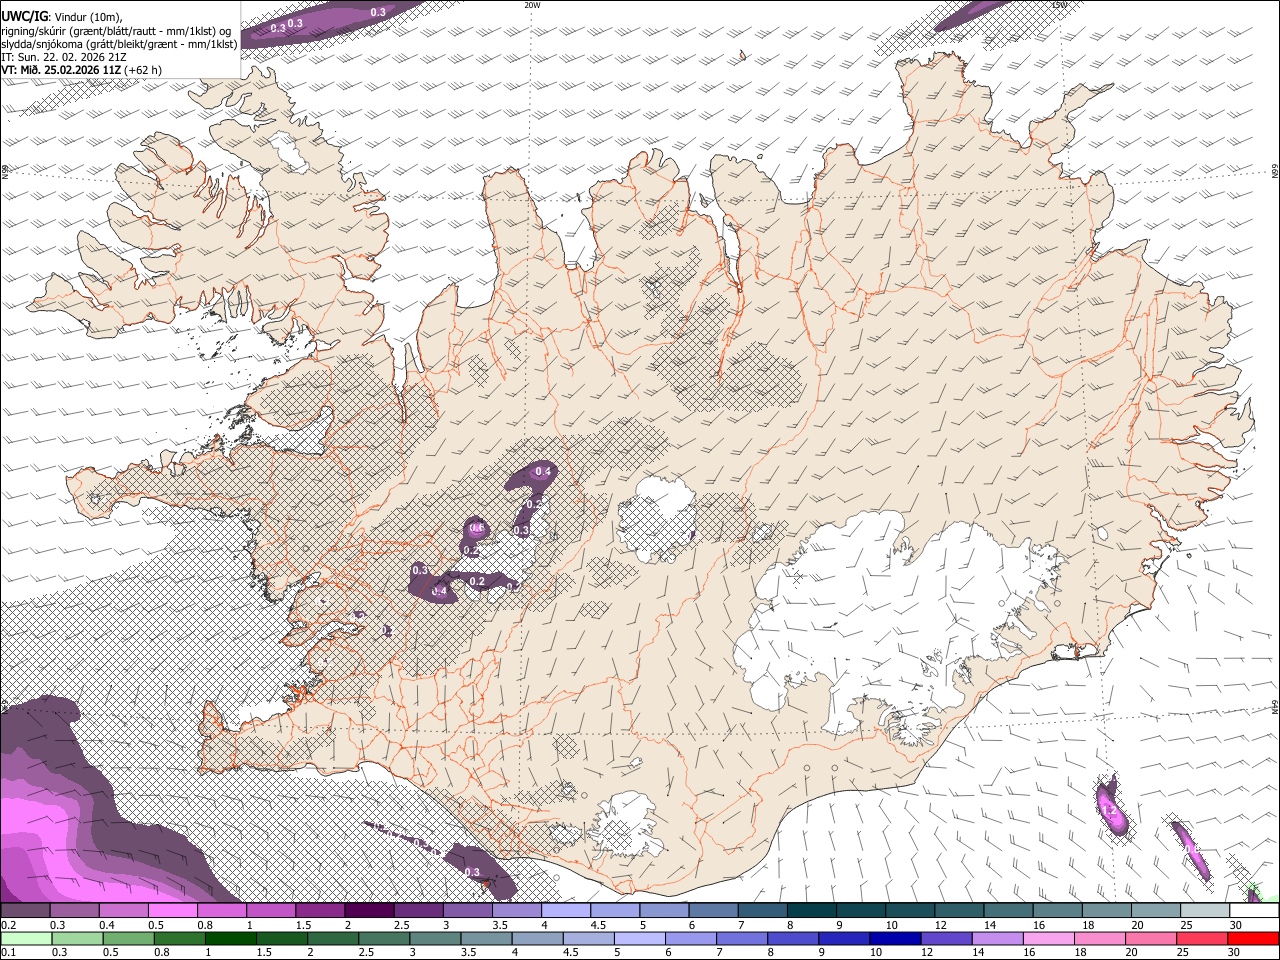This screenshot has width=1280, height=960.
Task: Click the '0.4' label in the legend
Action: (x=107, y=925)
